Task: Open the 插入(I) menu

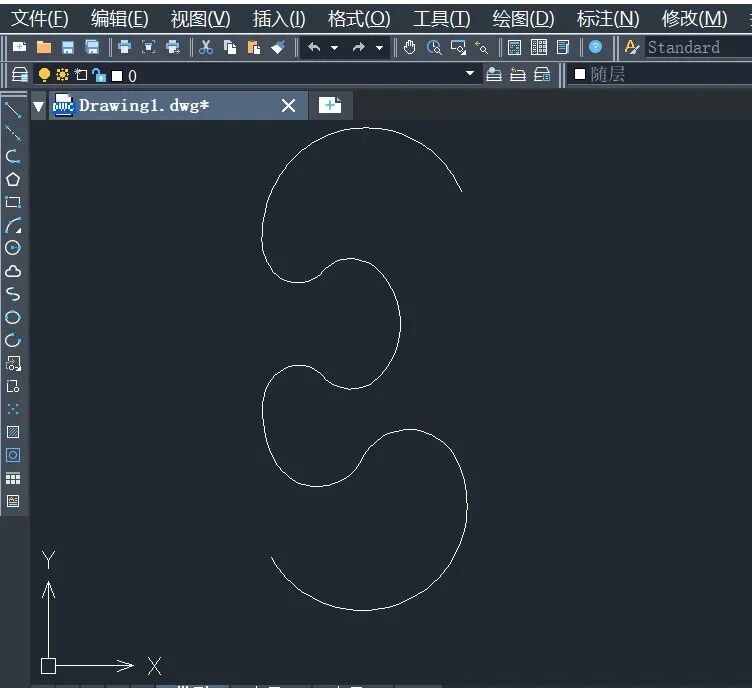Action: (x=279, y=19)
